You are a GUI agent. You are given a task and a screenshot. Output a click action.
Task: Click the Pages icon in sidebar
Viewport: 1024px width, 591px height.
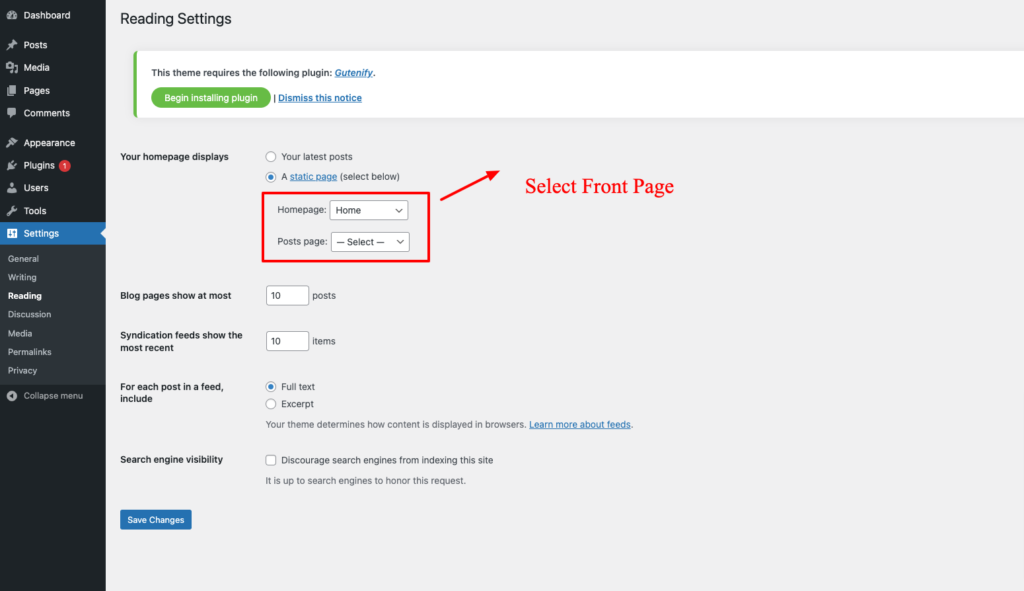coord(12,91)
